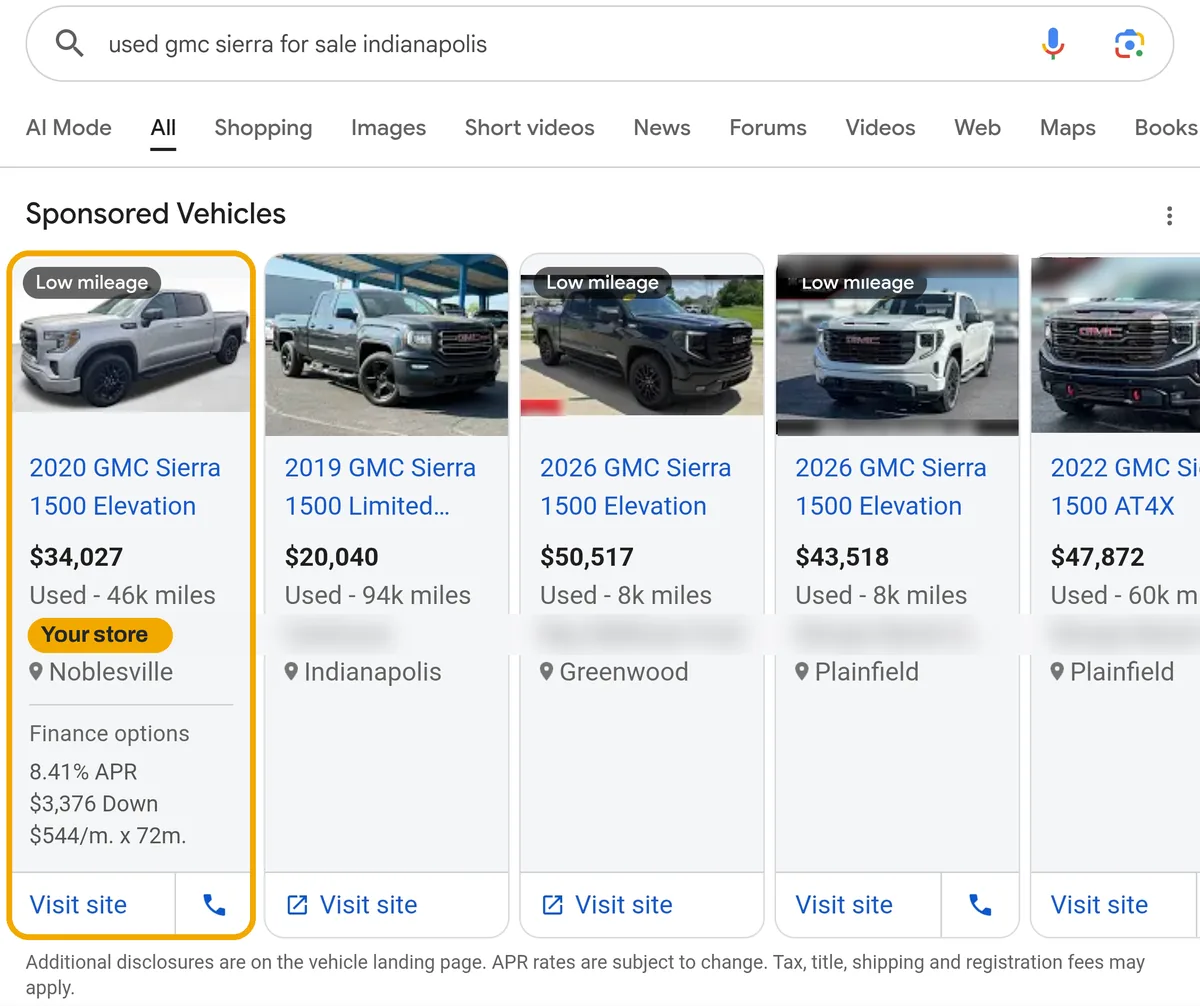Visit site for Noblesville 2020 Sierra

[x=78, y=905]
